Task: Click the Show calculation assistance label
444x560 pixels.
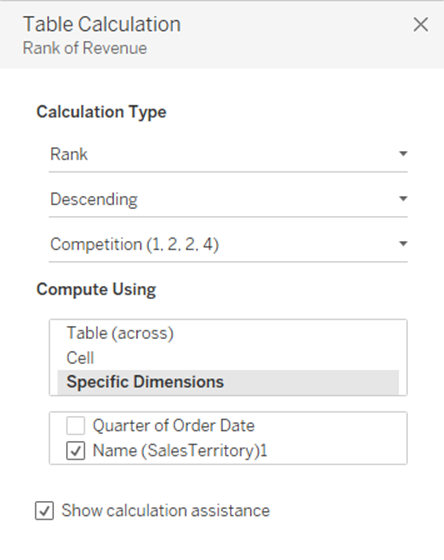Action: pos(165,510)
